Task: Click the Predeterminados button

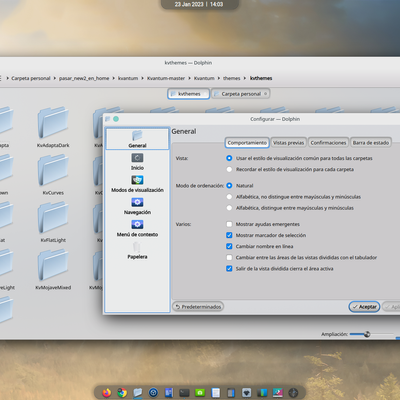Action: [198, 307]
